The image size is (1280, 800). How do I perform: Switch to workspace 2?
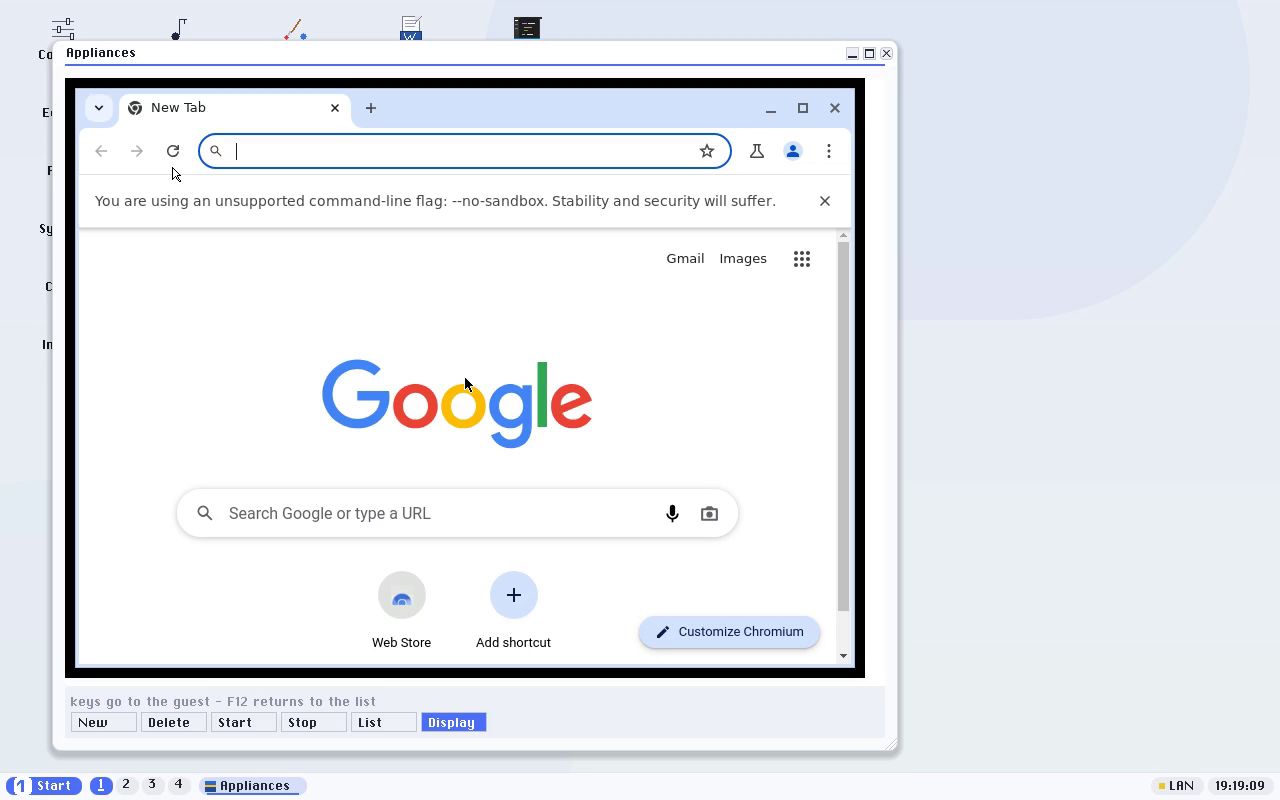click(x=126, y=785)
